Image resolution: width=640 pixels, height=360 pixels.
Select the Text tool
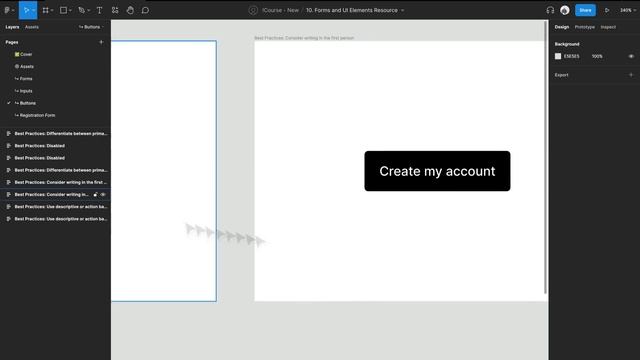click(x=99, y=10)
